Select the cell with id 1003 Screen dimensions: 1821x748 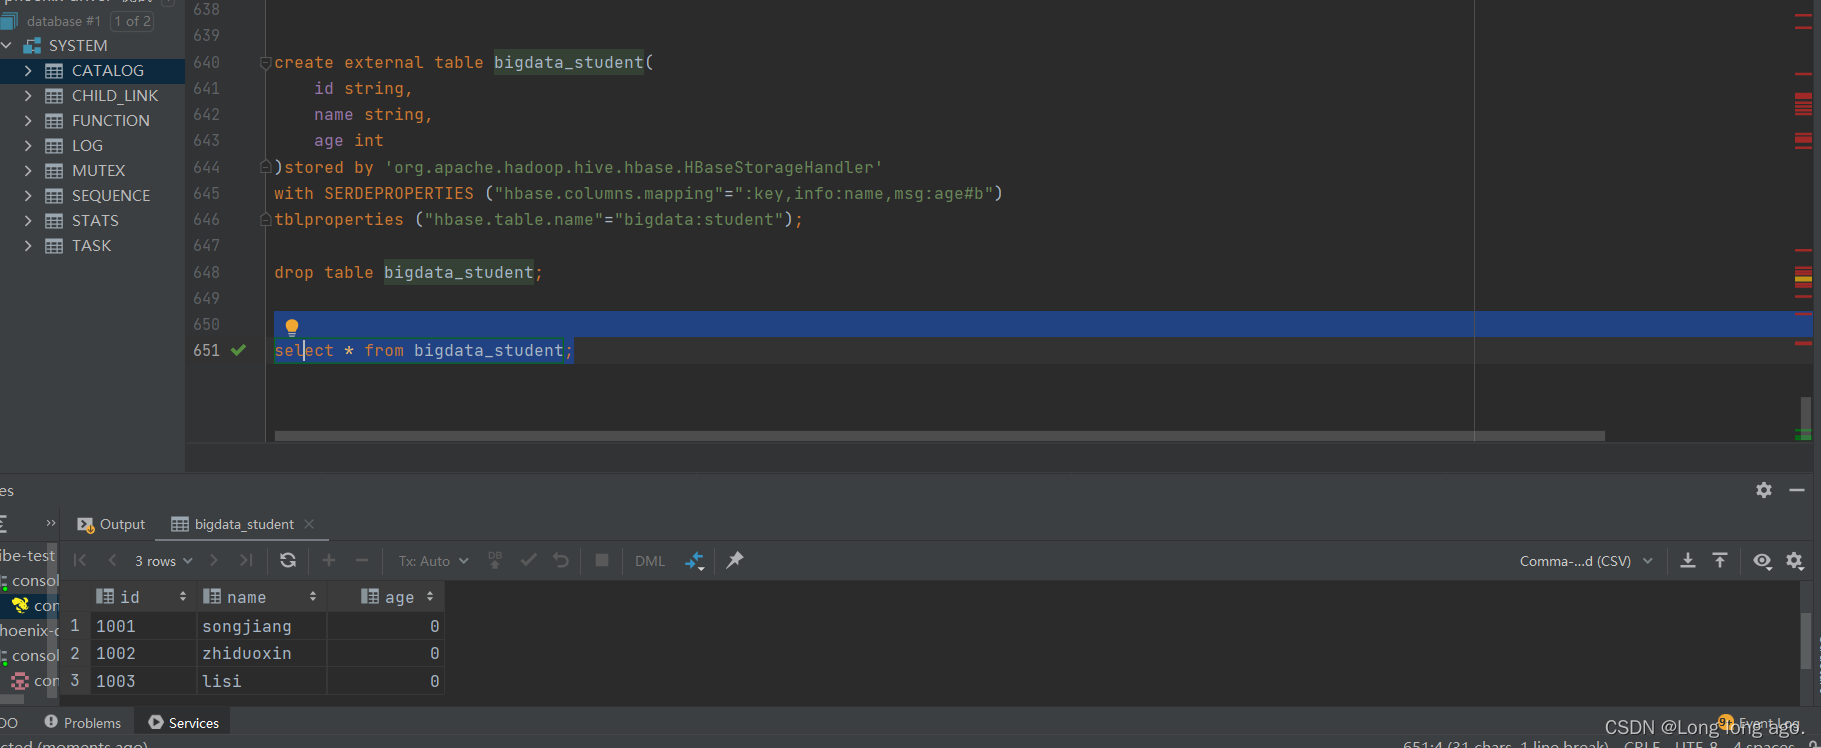[143, 681]
